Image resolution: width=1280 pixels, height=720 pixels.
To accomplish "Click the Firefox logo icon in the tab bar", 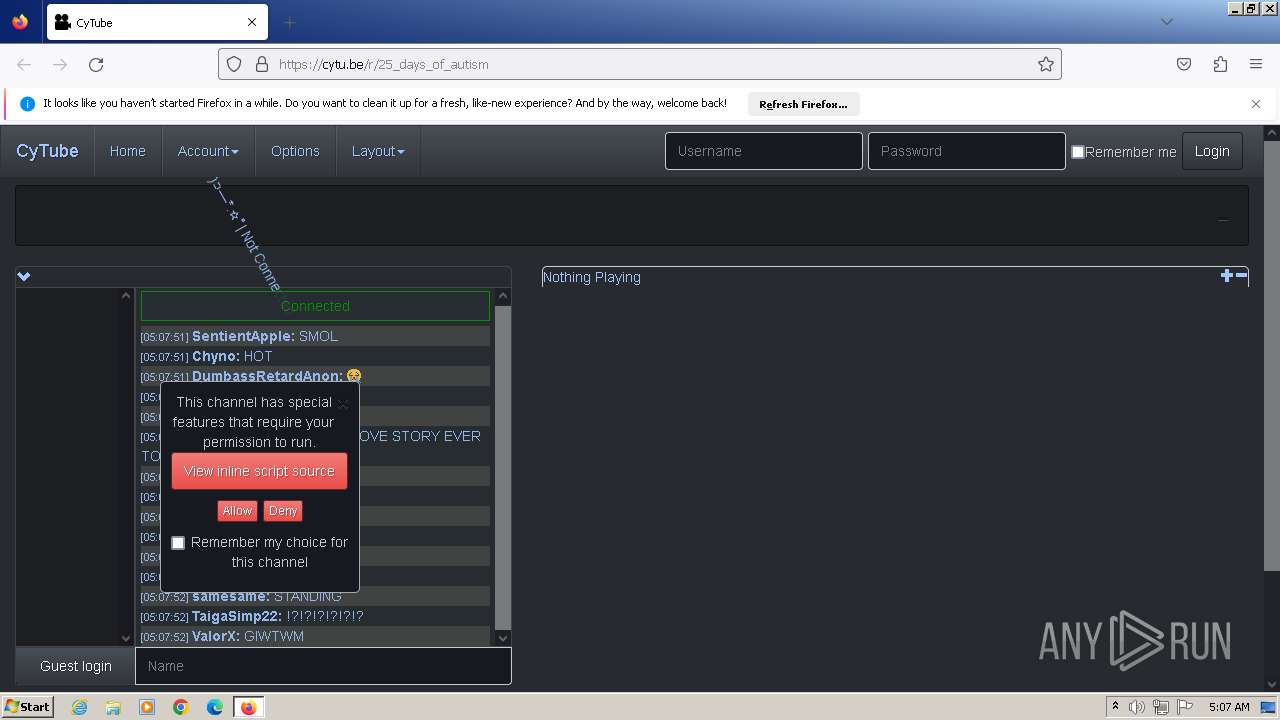I will 20,22.
